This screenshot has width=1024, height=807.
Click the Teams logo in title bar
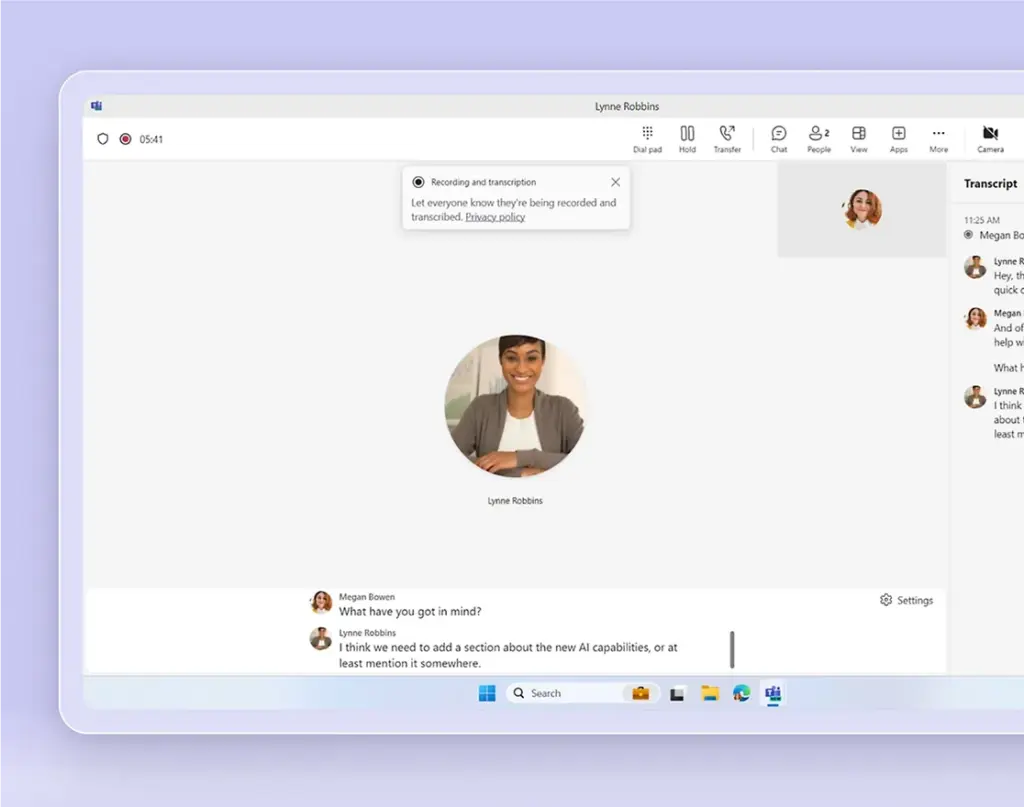tap(97, 106)
